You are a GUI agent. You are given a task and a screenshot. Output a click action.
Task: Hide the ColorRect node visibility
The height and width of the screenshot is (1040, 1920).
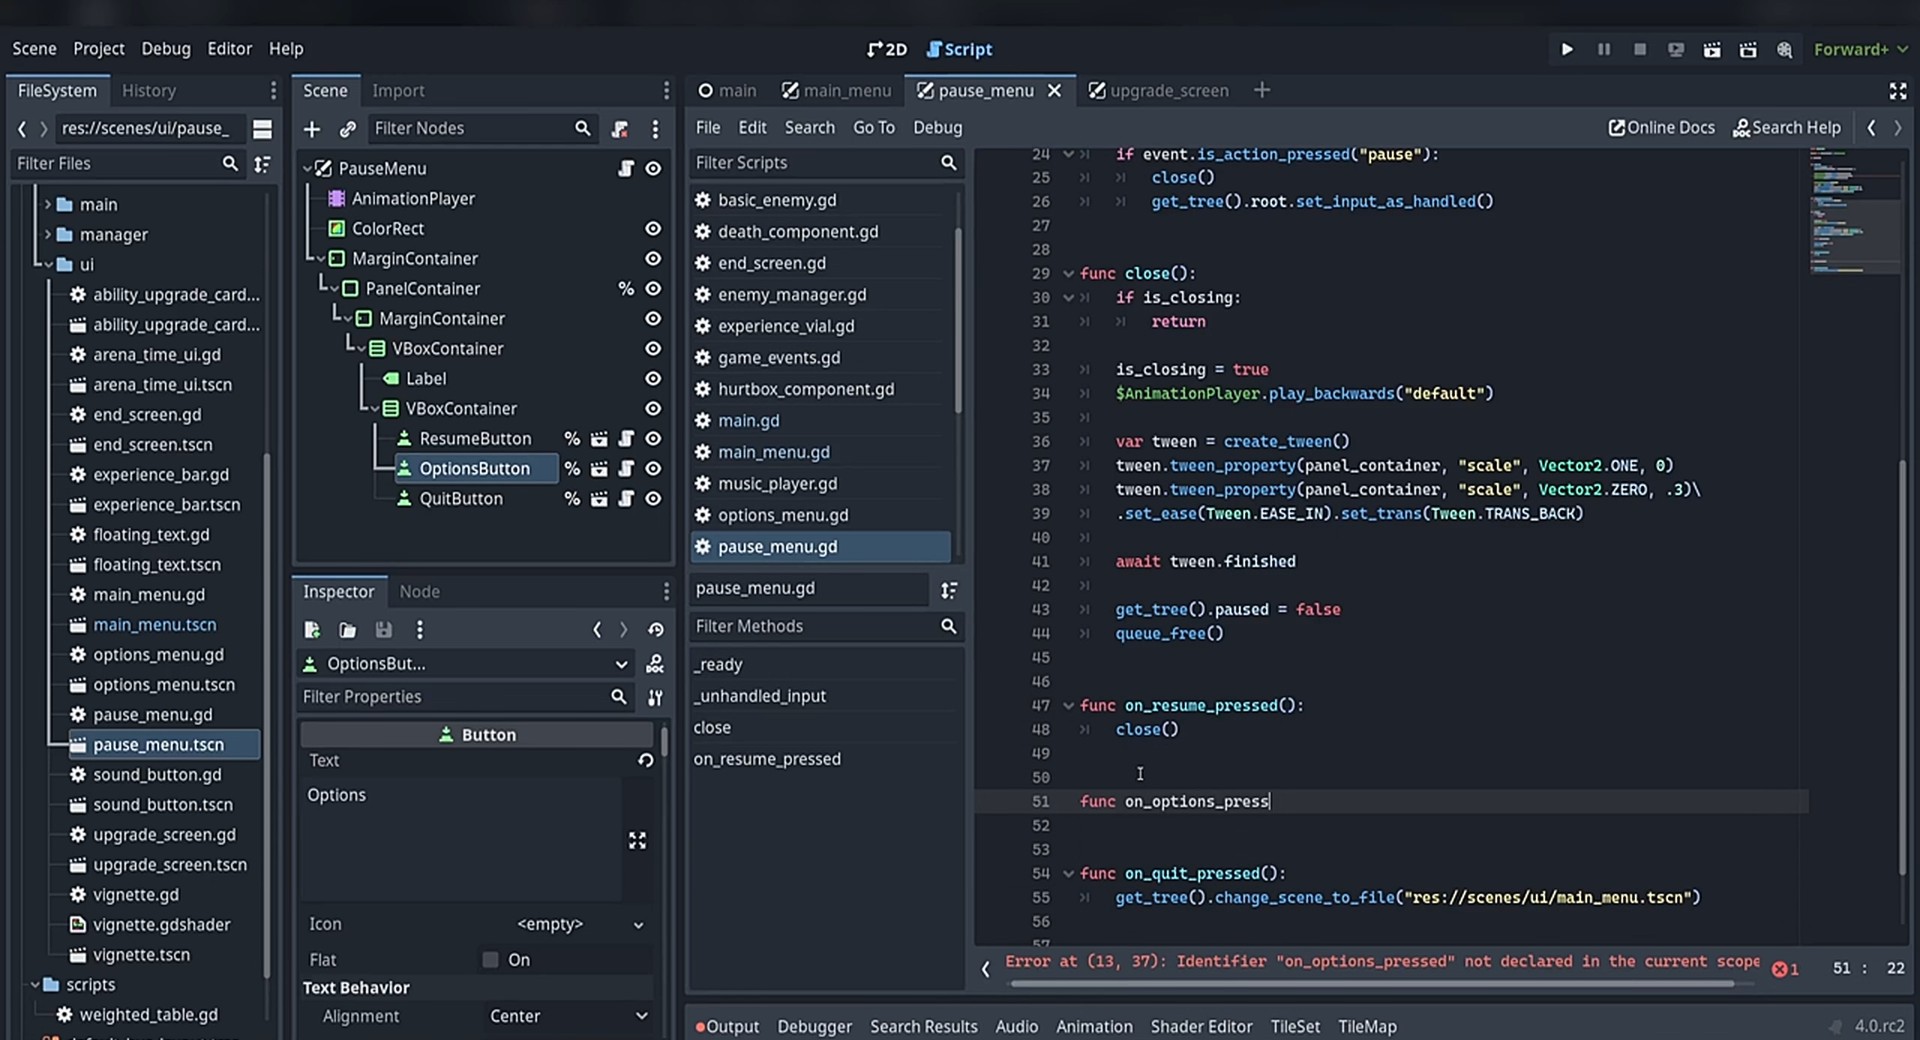coord(653,229)
